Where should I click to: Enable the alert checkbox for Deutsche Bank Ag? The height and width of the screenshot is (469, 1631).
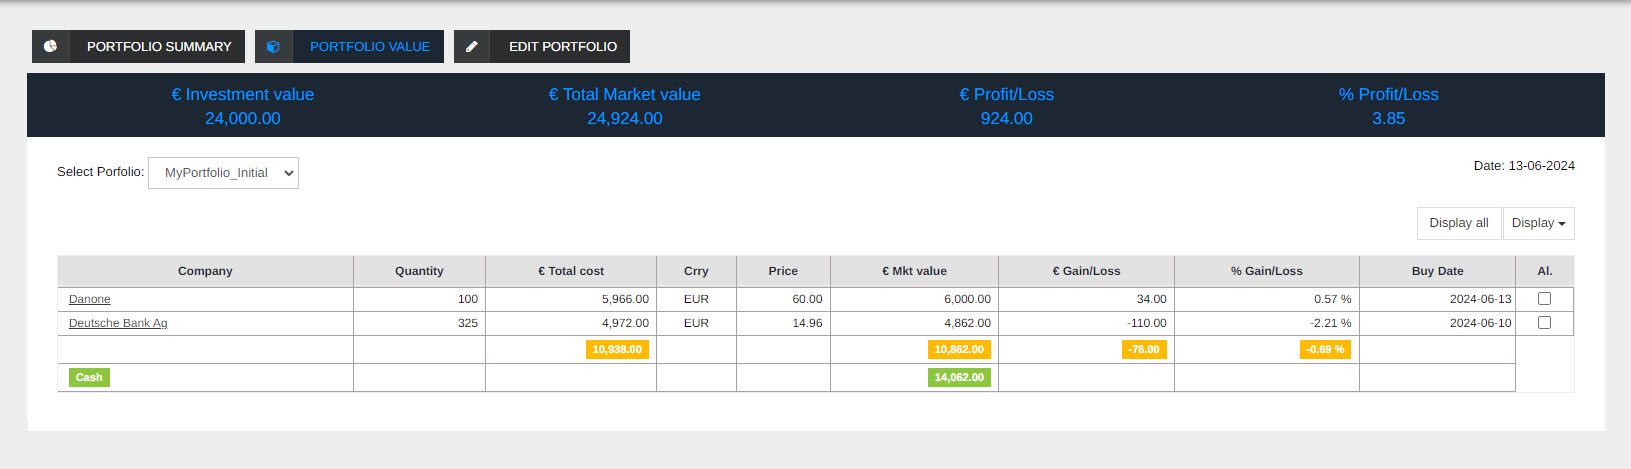1544,323
